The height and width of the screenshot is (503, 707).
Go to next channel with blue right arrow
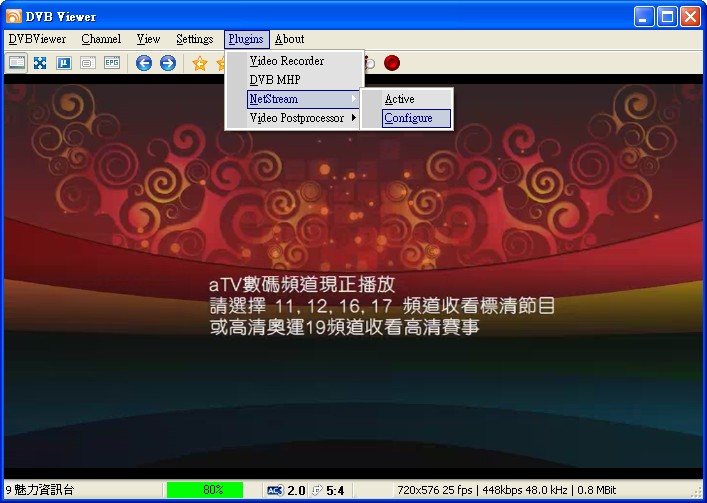pyautogui.click(x=168, y=63)
